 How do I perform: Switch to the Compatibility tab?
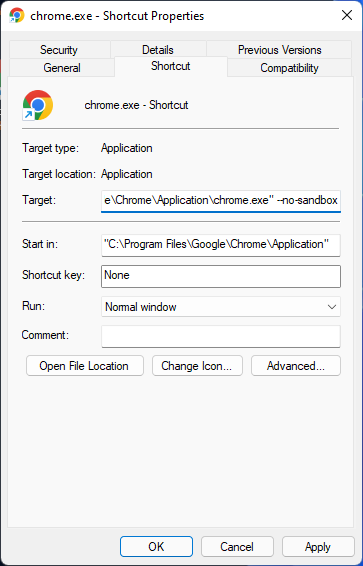pos(289,68)
